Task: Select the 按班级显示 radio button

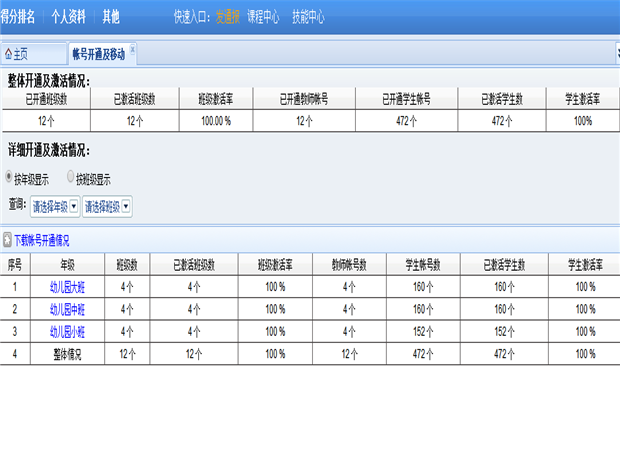Action: [x=71, y=178]
